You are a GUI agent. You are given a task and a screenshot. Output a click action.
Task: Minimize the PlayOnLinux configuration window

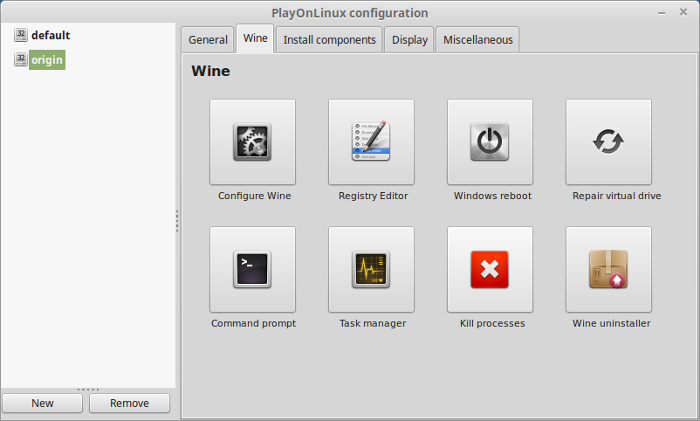click(662, 13)
